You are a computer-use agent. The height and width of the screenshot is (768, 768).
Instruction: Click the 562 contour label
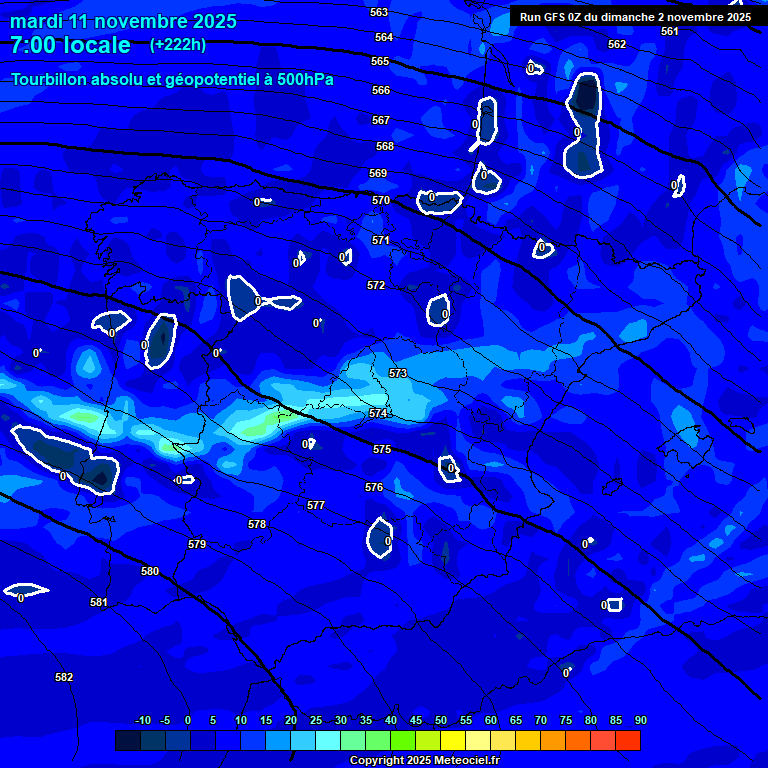coord(617,44)
